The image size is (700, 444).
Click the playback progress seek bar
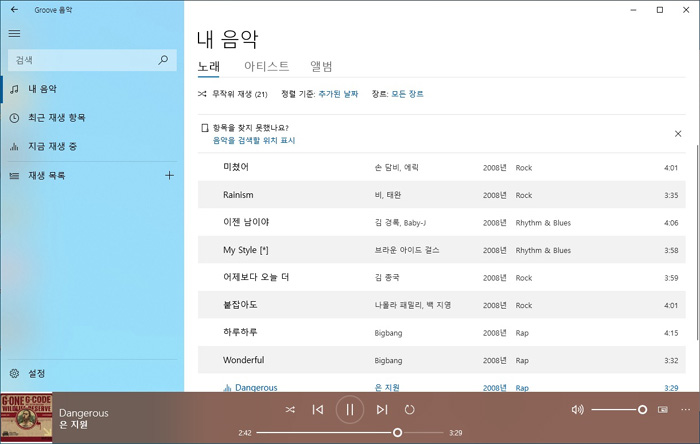click(x=350, y=432)
